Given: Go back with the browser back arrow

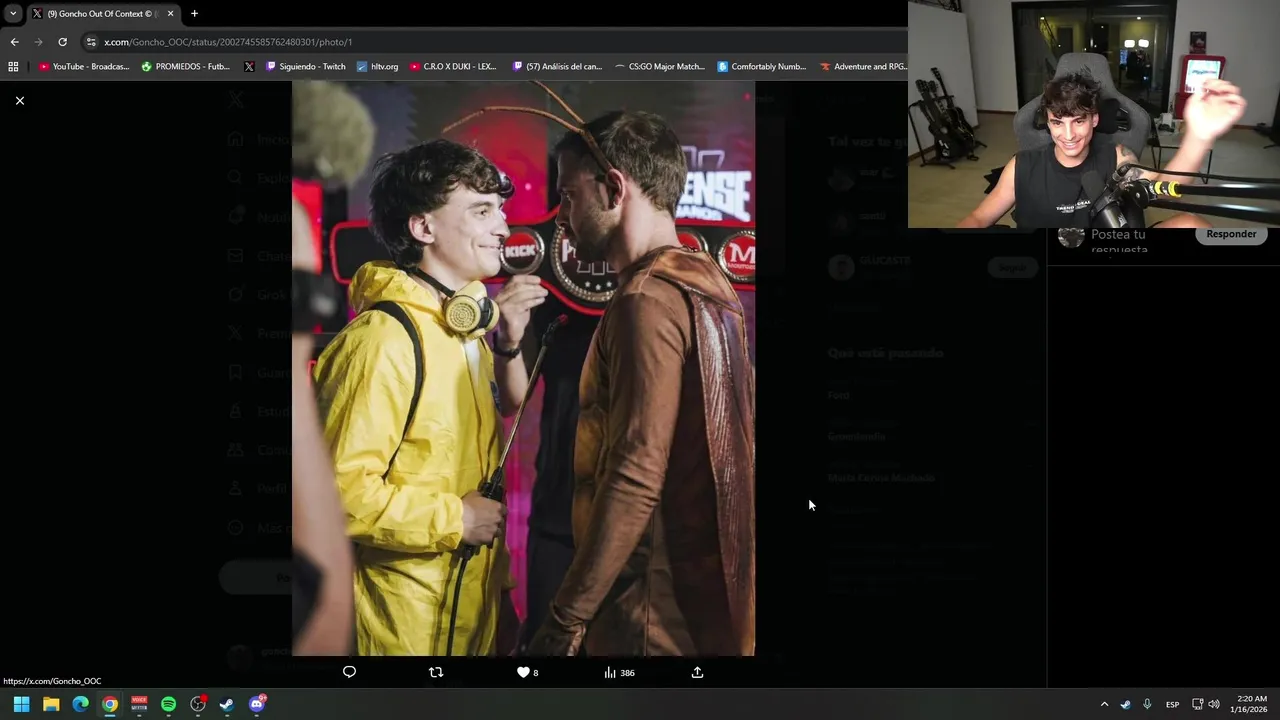Looking at the screenshot, I should pos(14,42).
